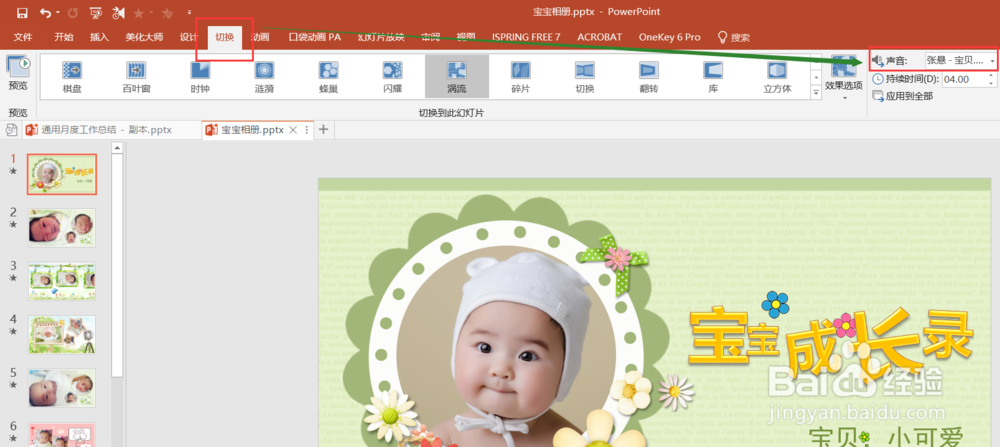Image resolution: width=1000 pixels, height=447 pixels.
Task: Open the Customize Quick Access Toolbar arrow
Action: 189,12
